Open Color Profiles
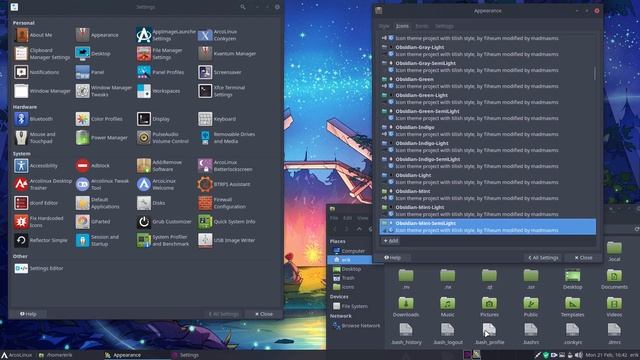The image size is (640, 360). (99, 119)
